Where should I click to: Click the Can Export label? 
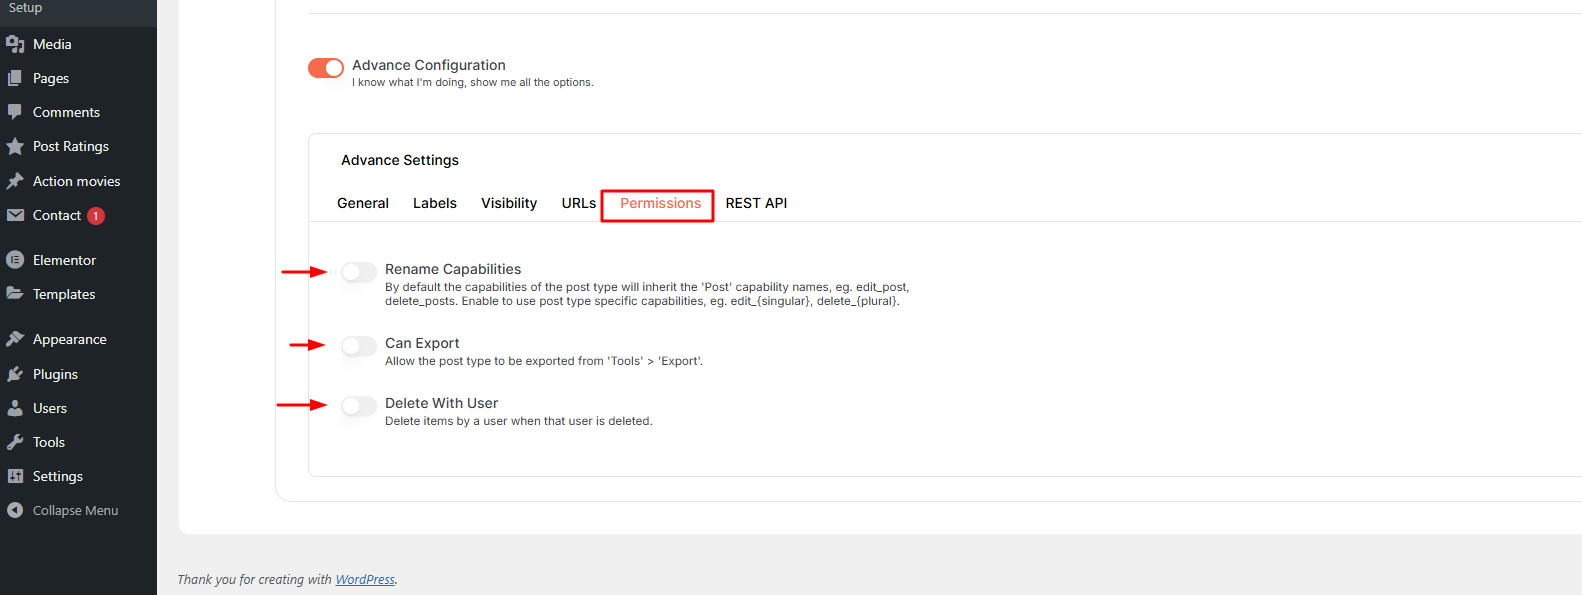tap(422, 343)
